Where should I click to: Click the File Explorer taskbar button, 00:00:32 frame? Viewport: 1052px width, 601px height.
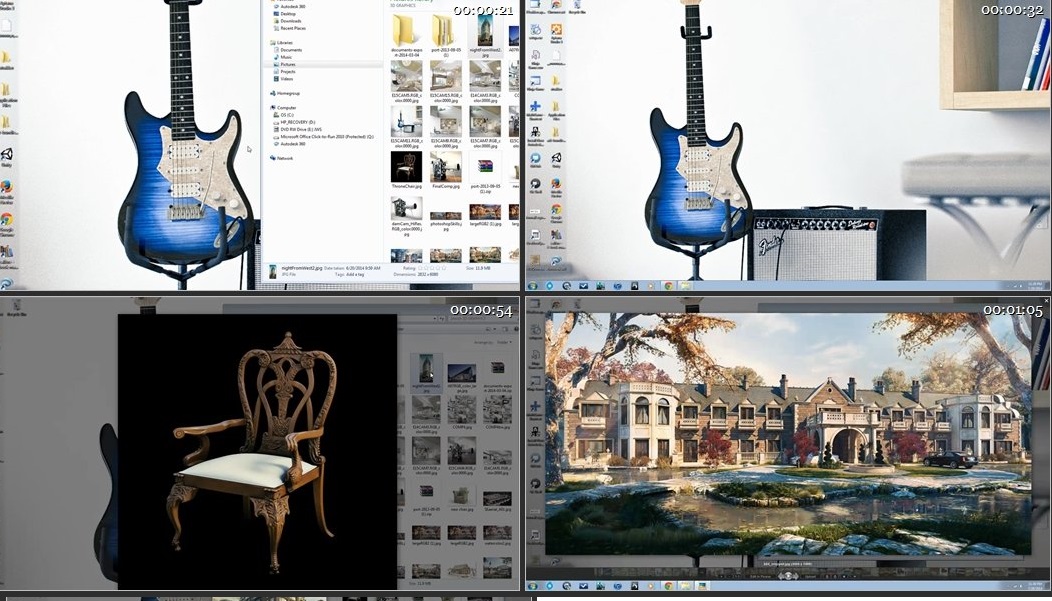pos(685,286)
